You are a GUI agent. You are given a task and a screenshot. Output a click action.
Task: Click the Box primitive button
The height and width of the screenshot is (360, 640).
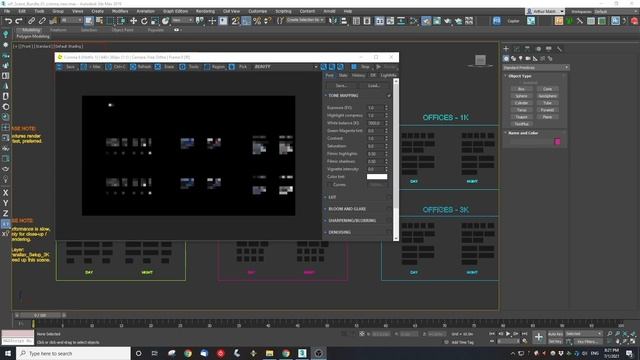coord(521,89)
